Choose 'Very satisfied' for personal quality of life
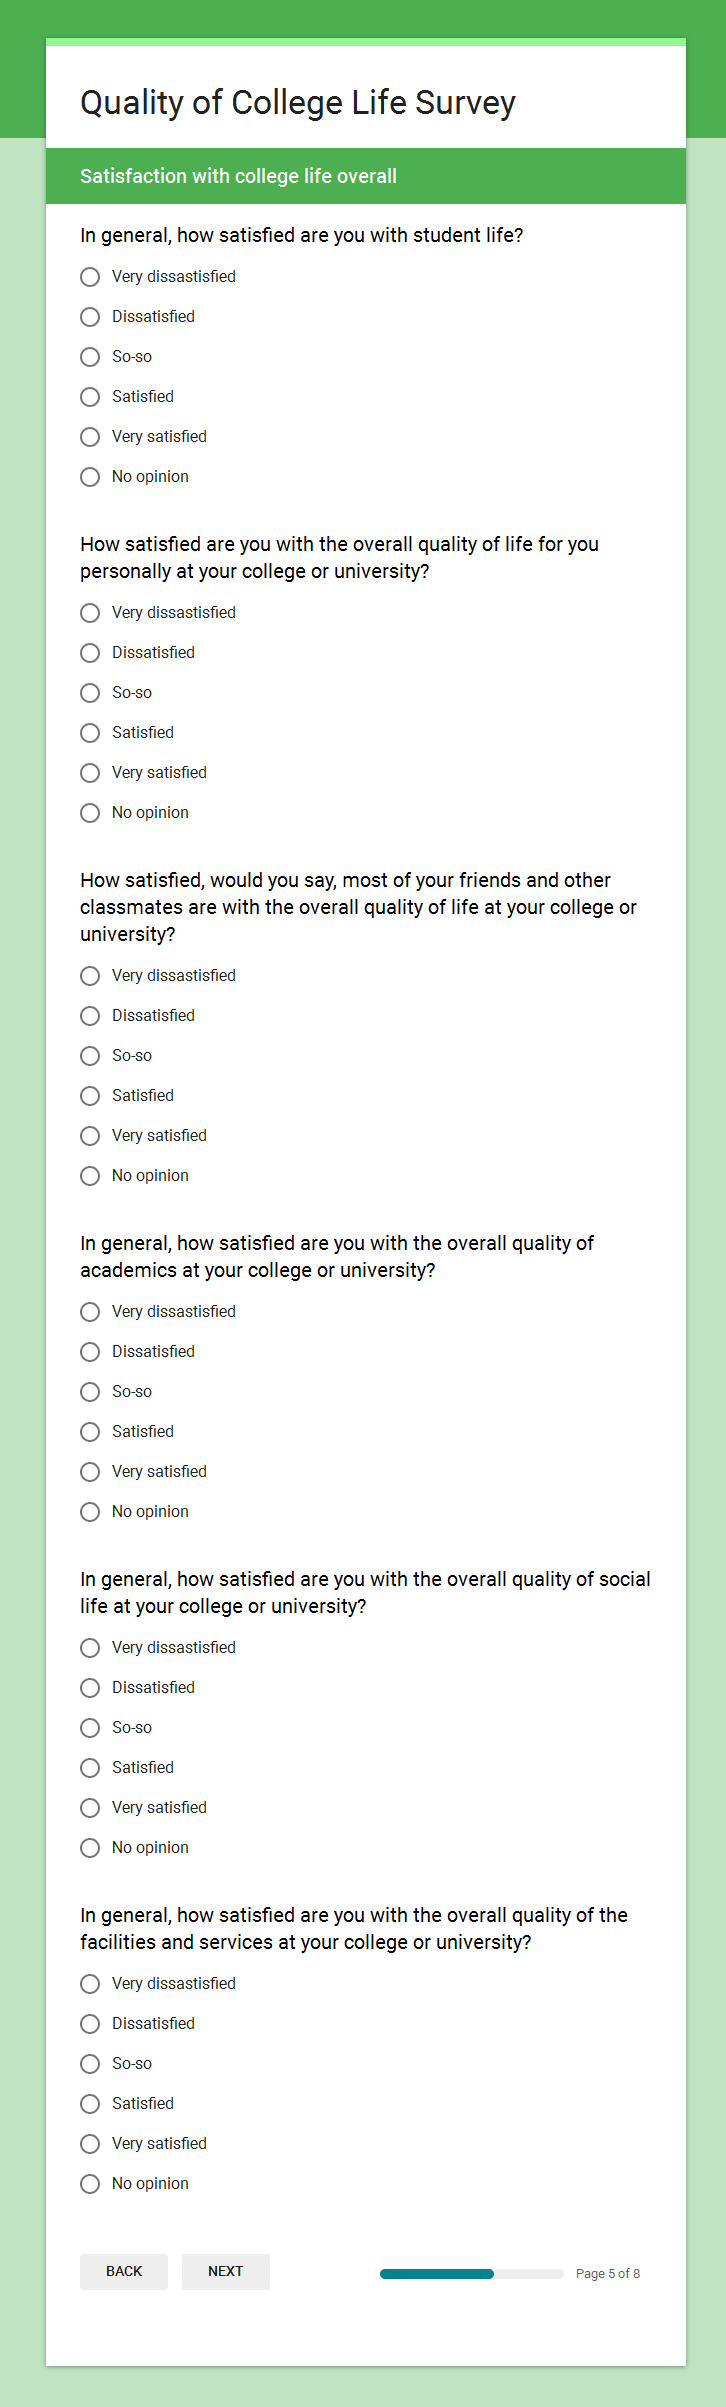 90,773
